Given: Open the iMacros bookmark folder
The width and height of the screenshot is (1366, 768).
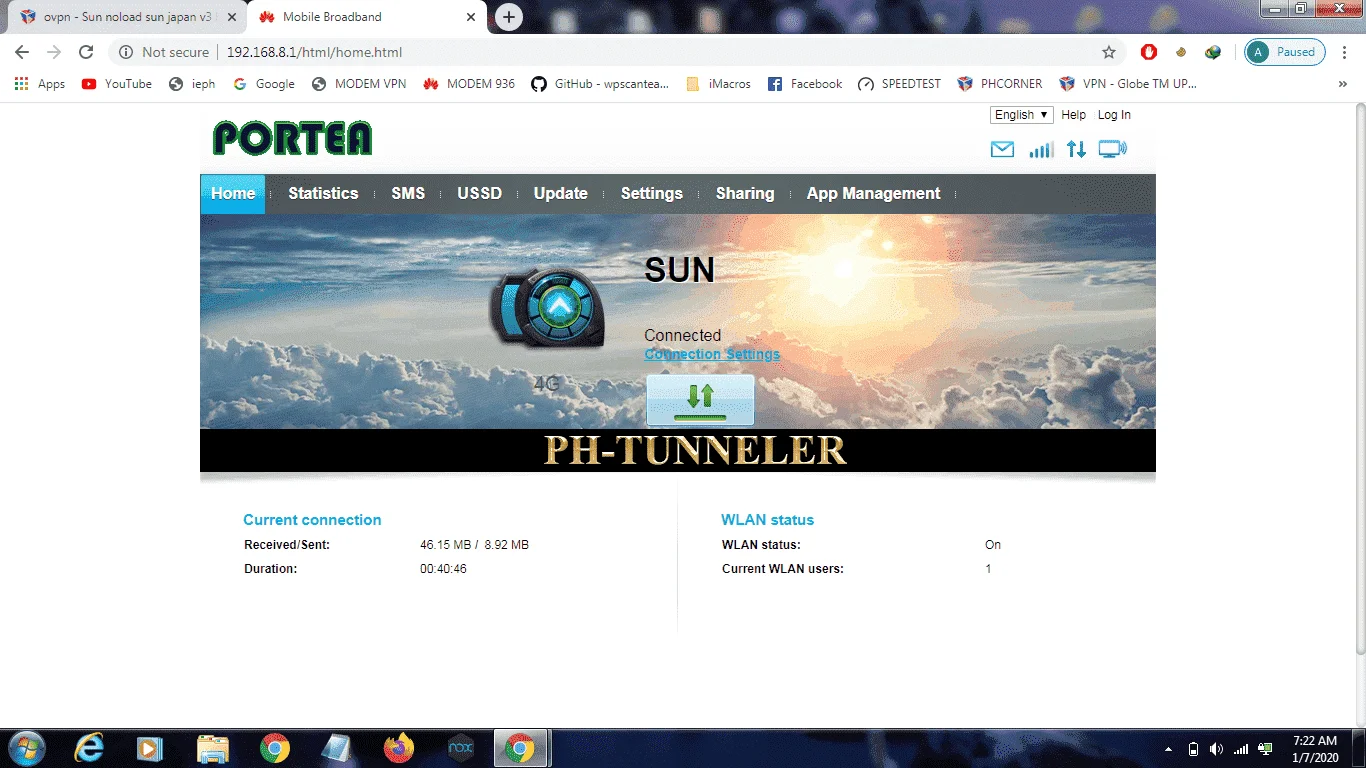Looking at the screenshot, I should point(719,84).
